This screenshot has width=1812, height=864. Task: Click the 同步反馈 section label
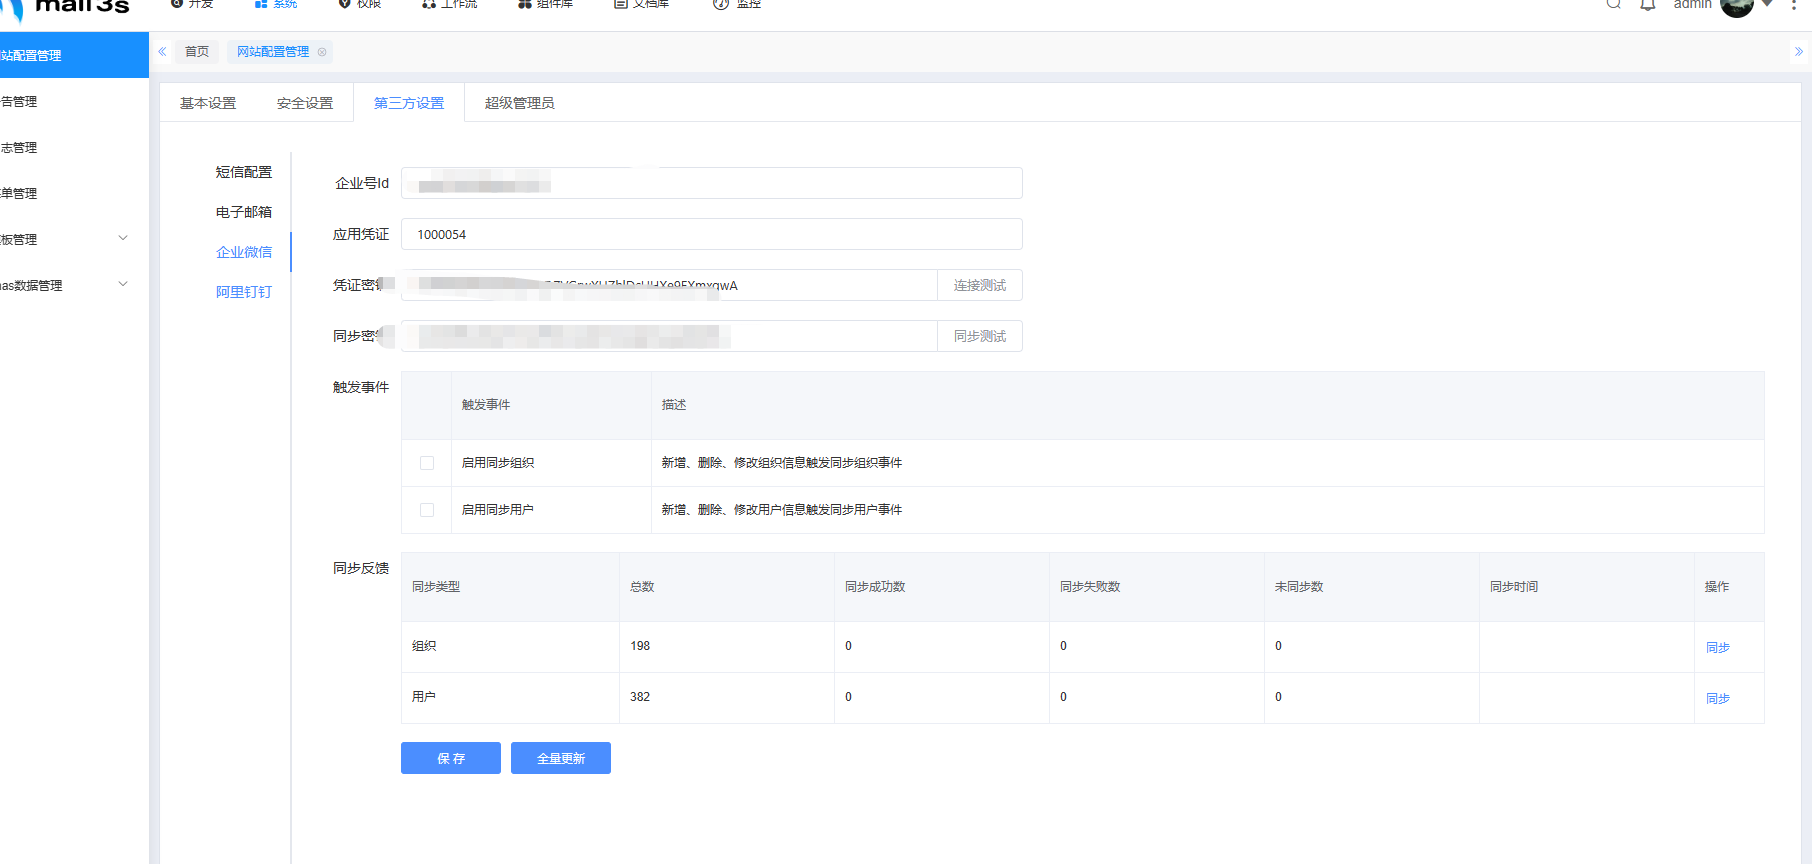361,568
